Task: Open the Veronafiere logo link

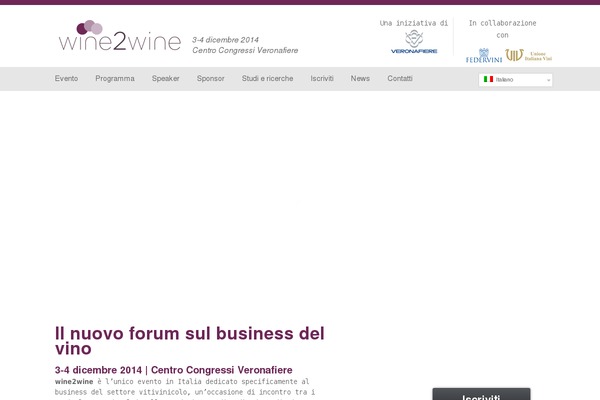Action: [414, 42]
